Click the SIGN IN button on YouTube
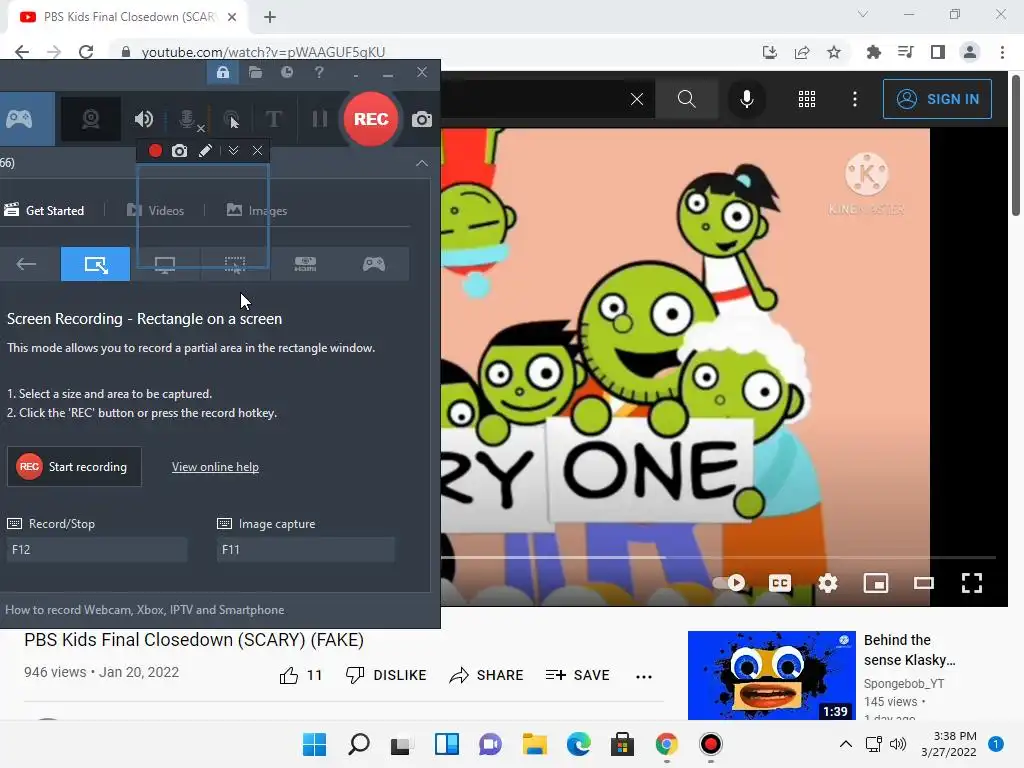Screen dimensions: 1024x768 [937, 99]
